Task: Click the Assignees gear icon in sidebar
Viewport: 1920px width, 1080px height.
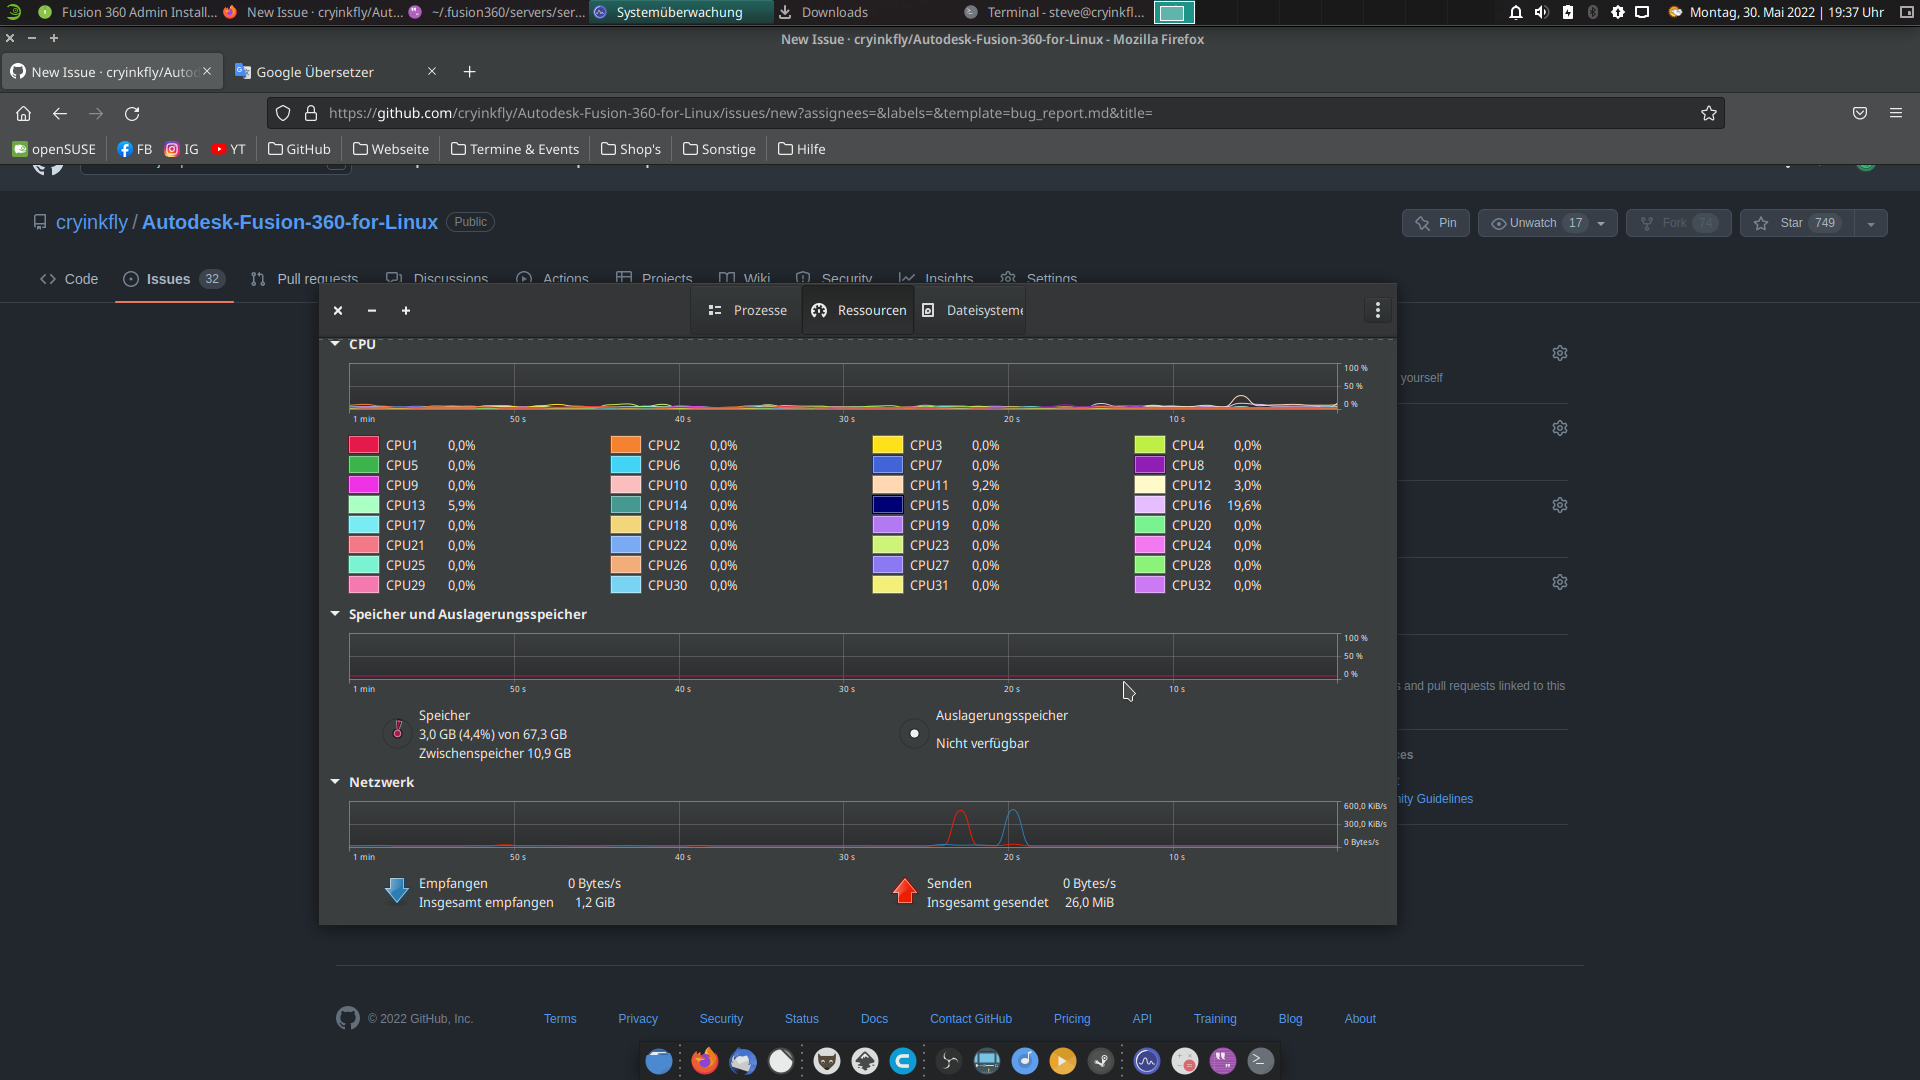Action: (1559, 353)
